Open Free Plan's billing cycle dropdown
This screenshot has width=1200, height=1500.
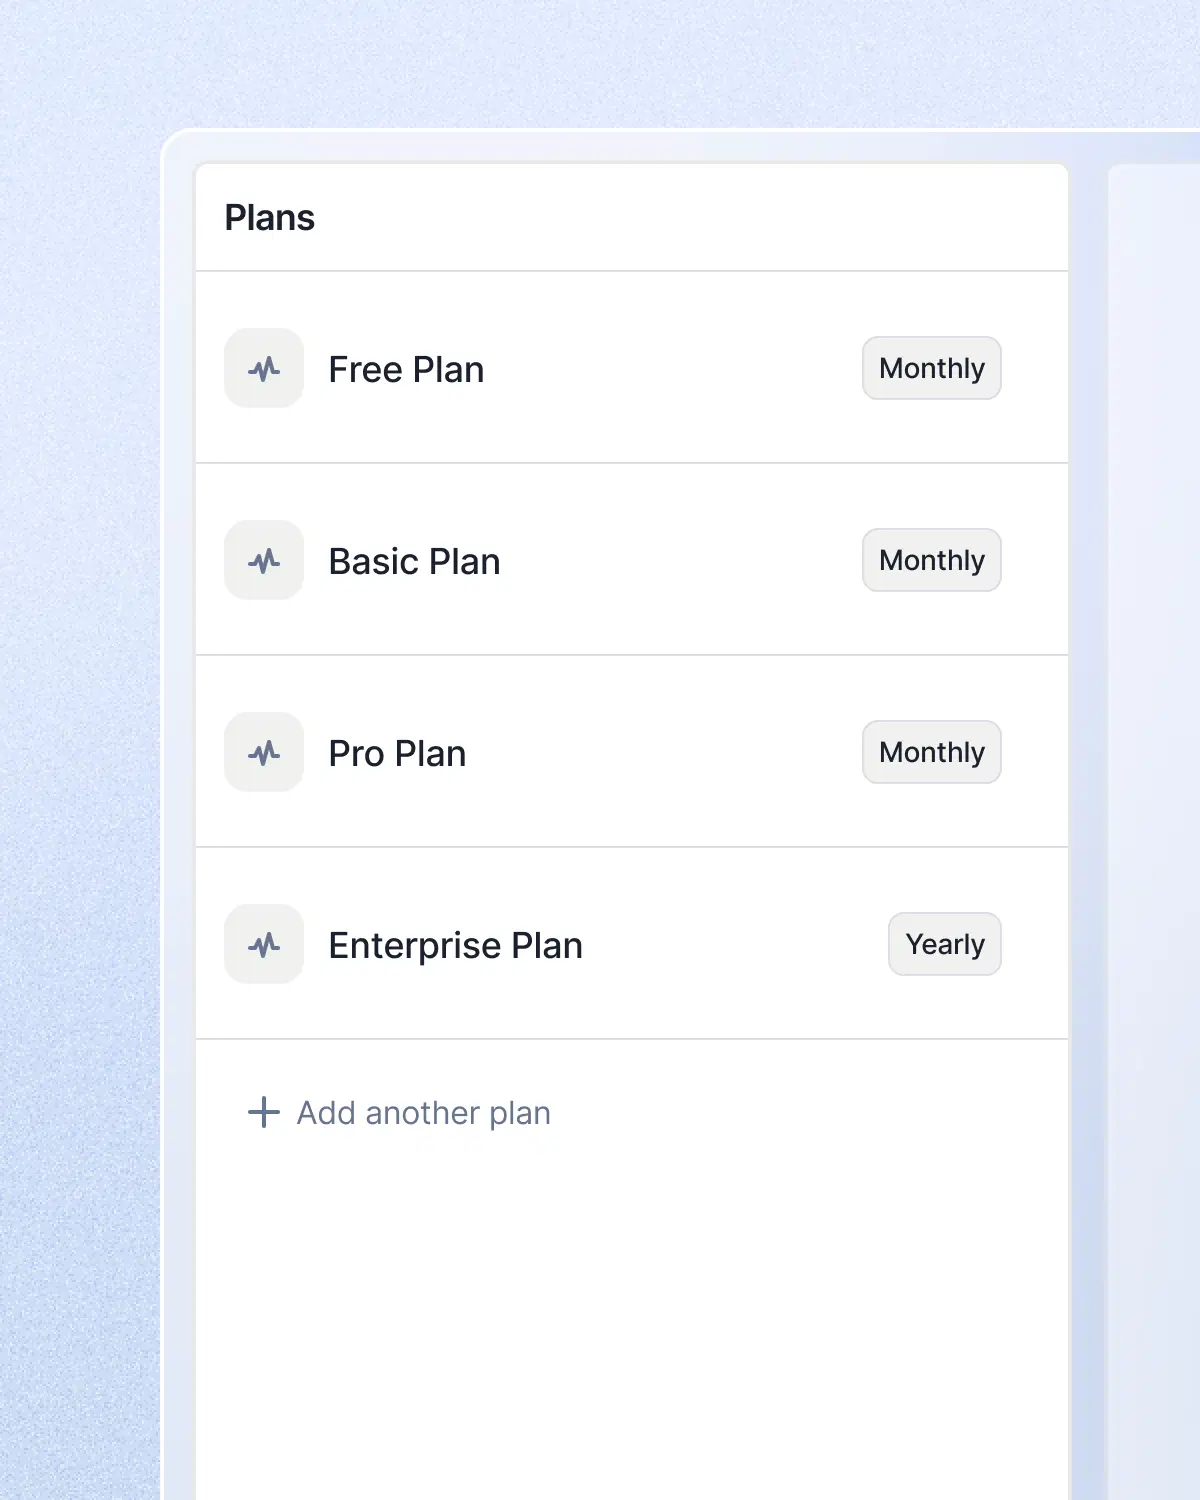pos(931,368)
